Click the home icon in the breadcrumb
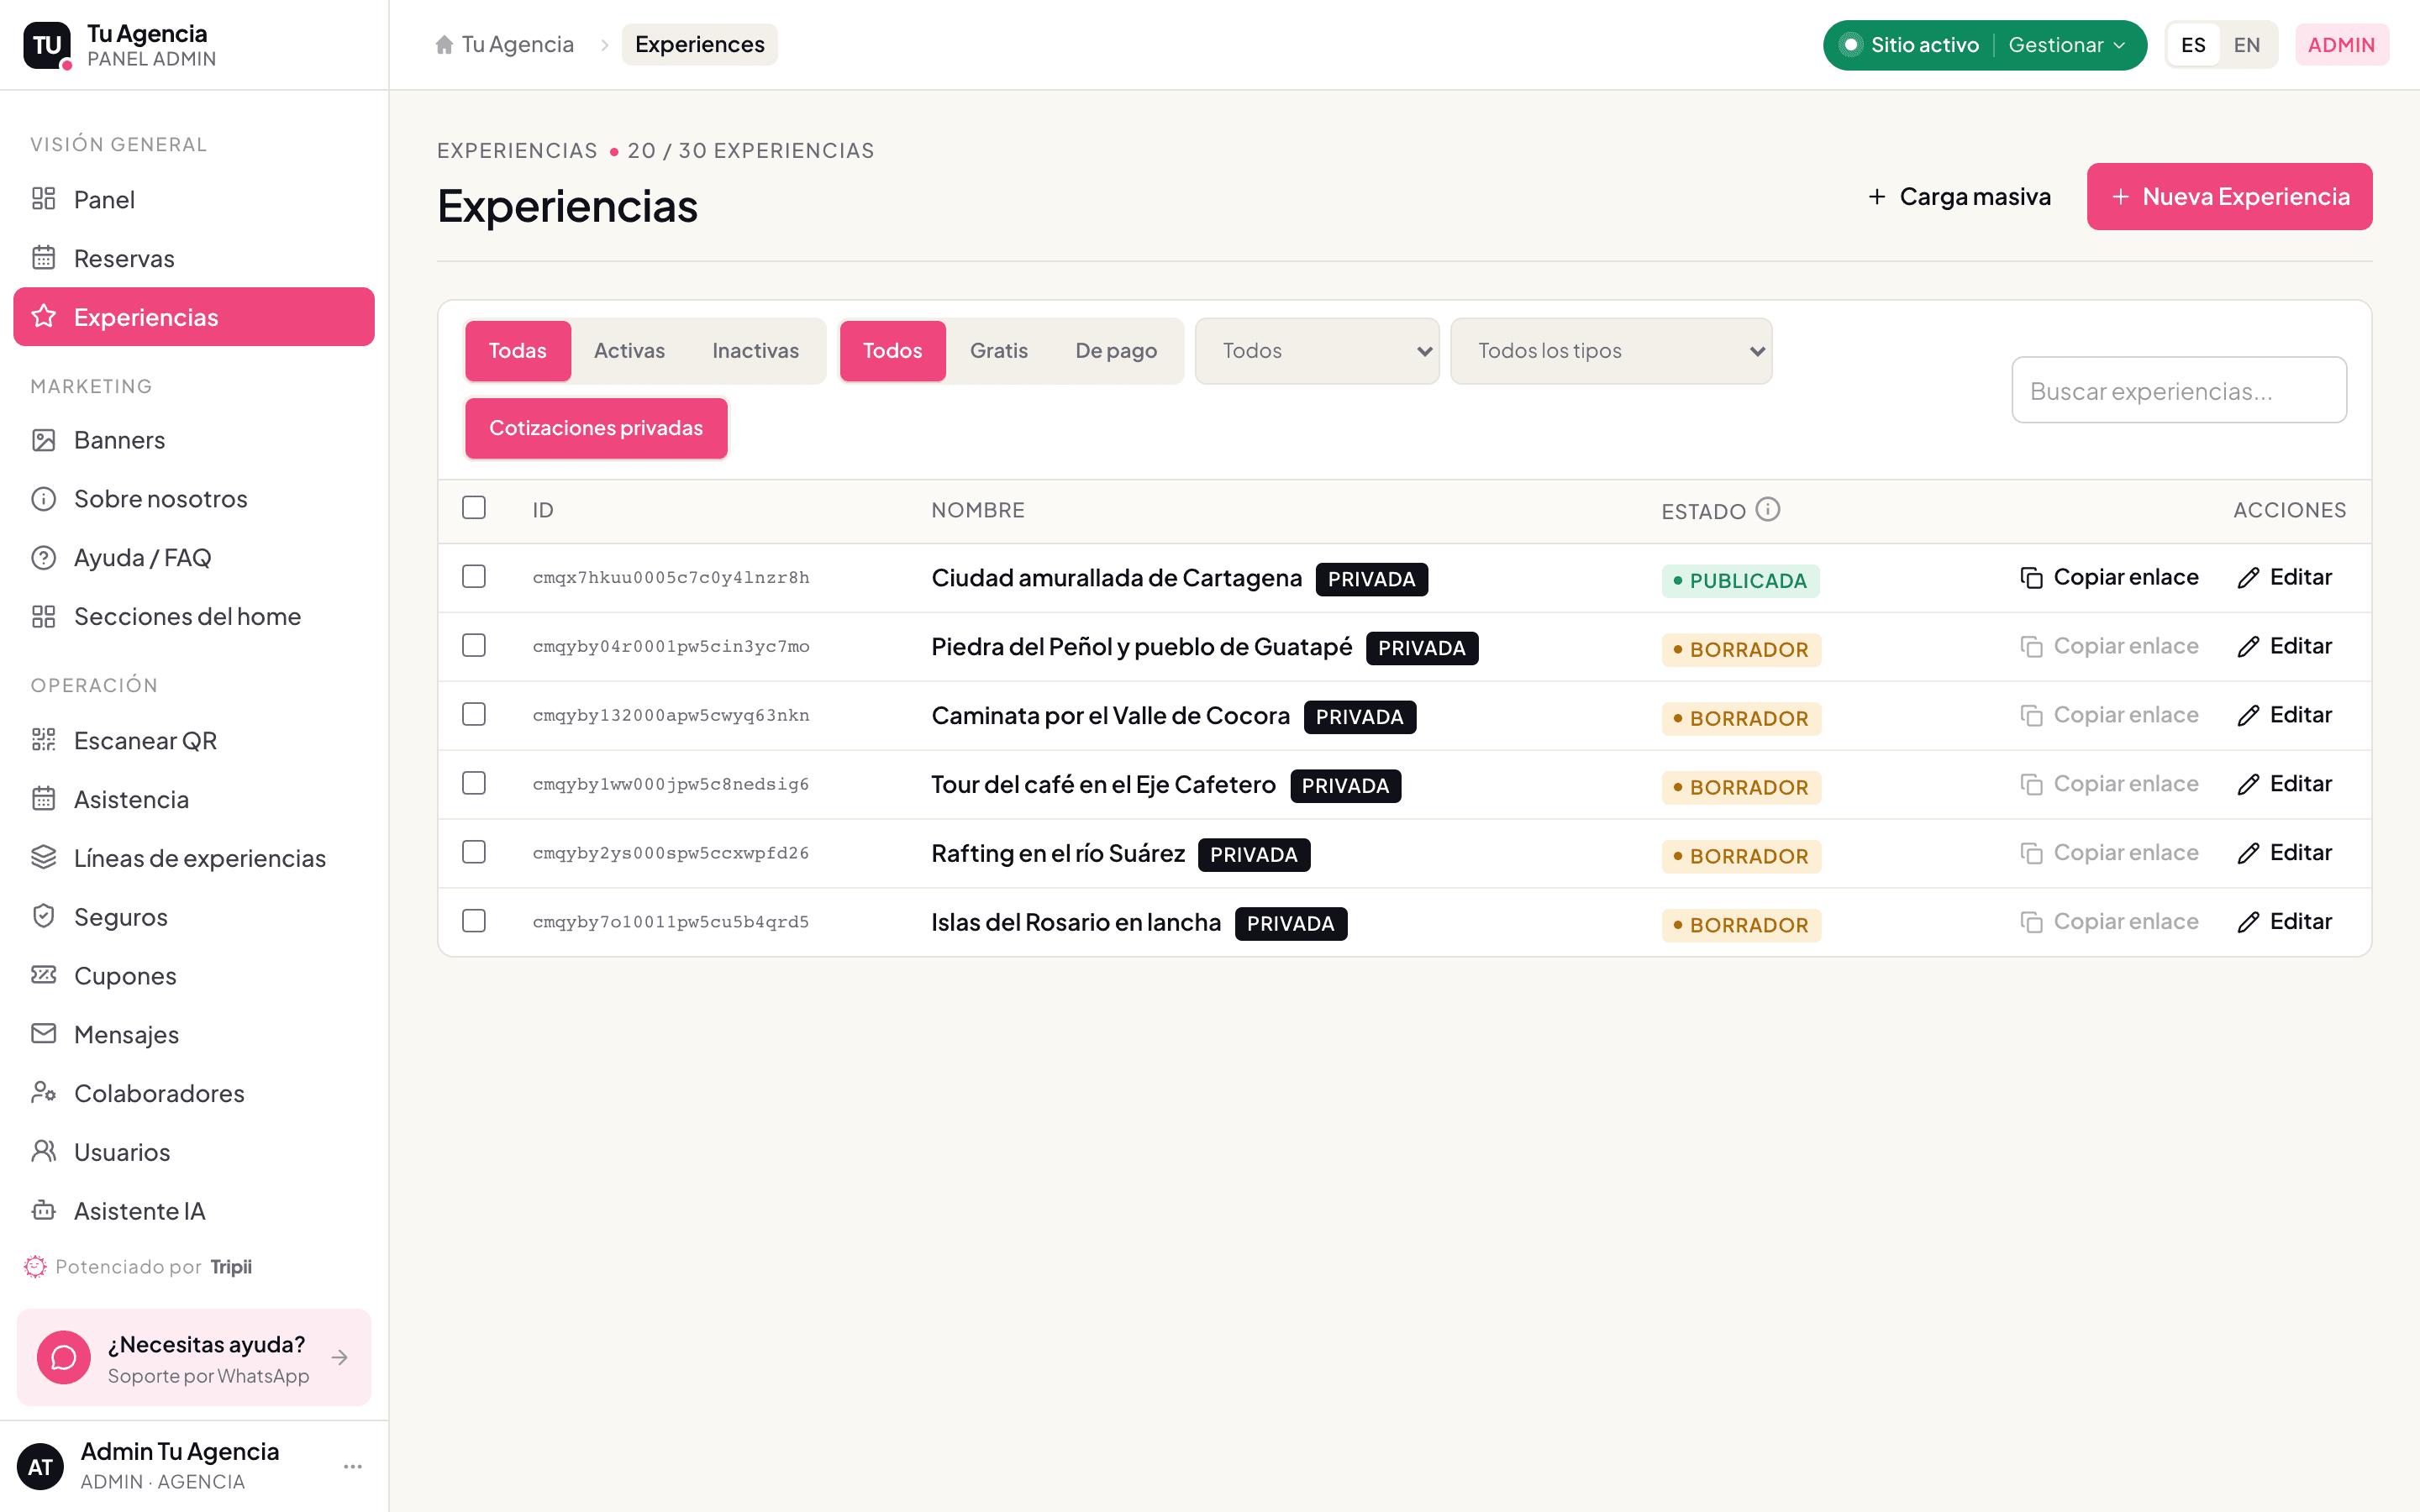2420x1512 pixels. point(444,45)
